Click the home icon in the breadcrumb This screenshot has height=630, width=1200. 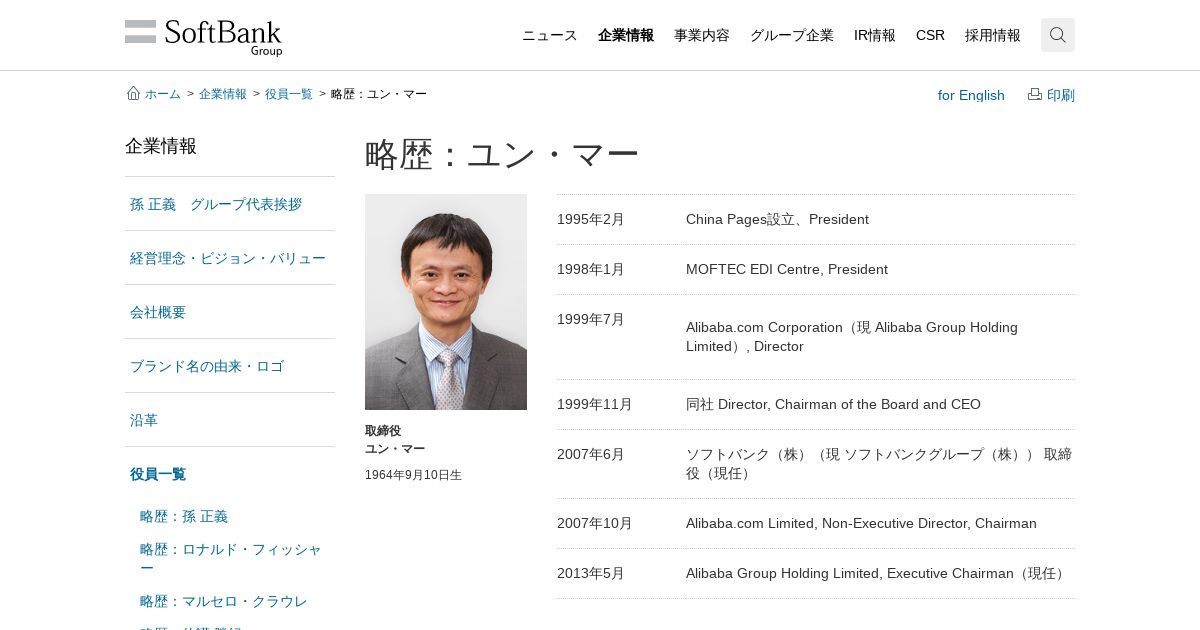(133, 93)
